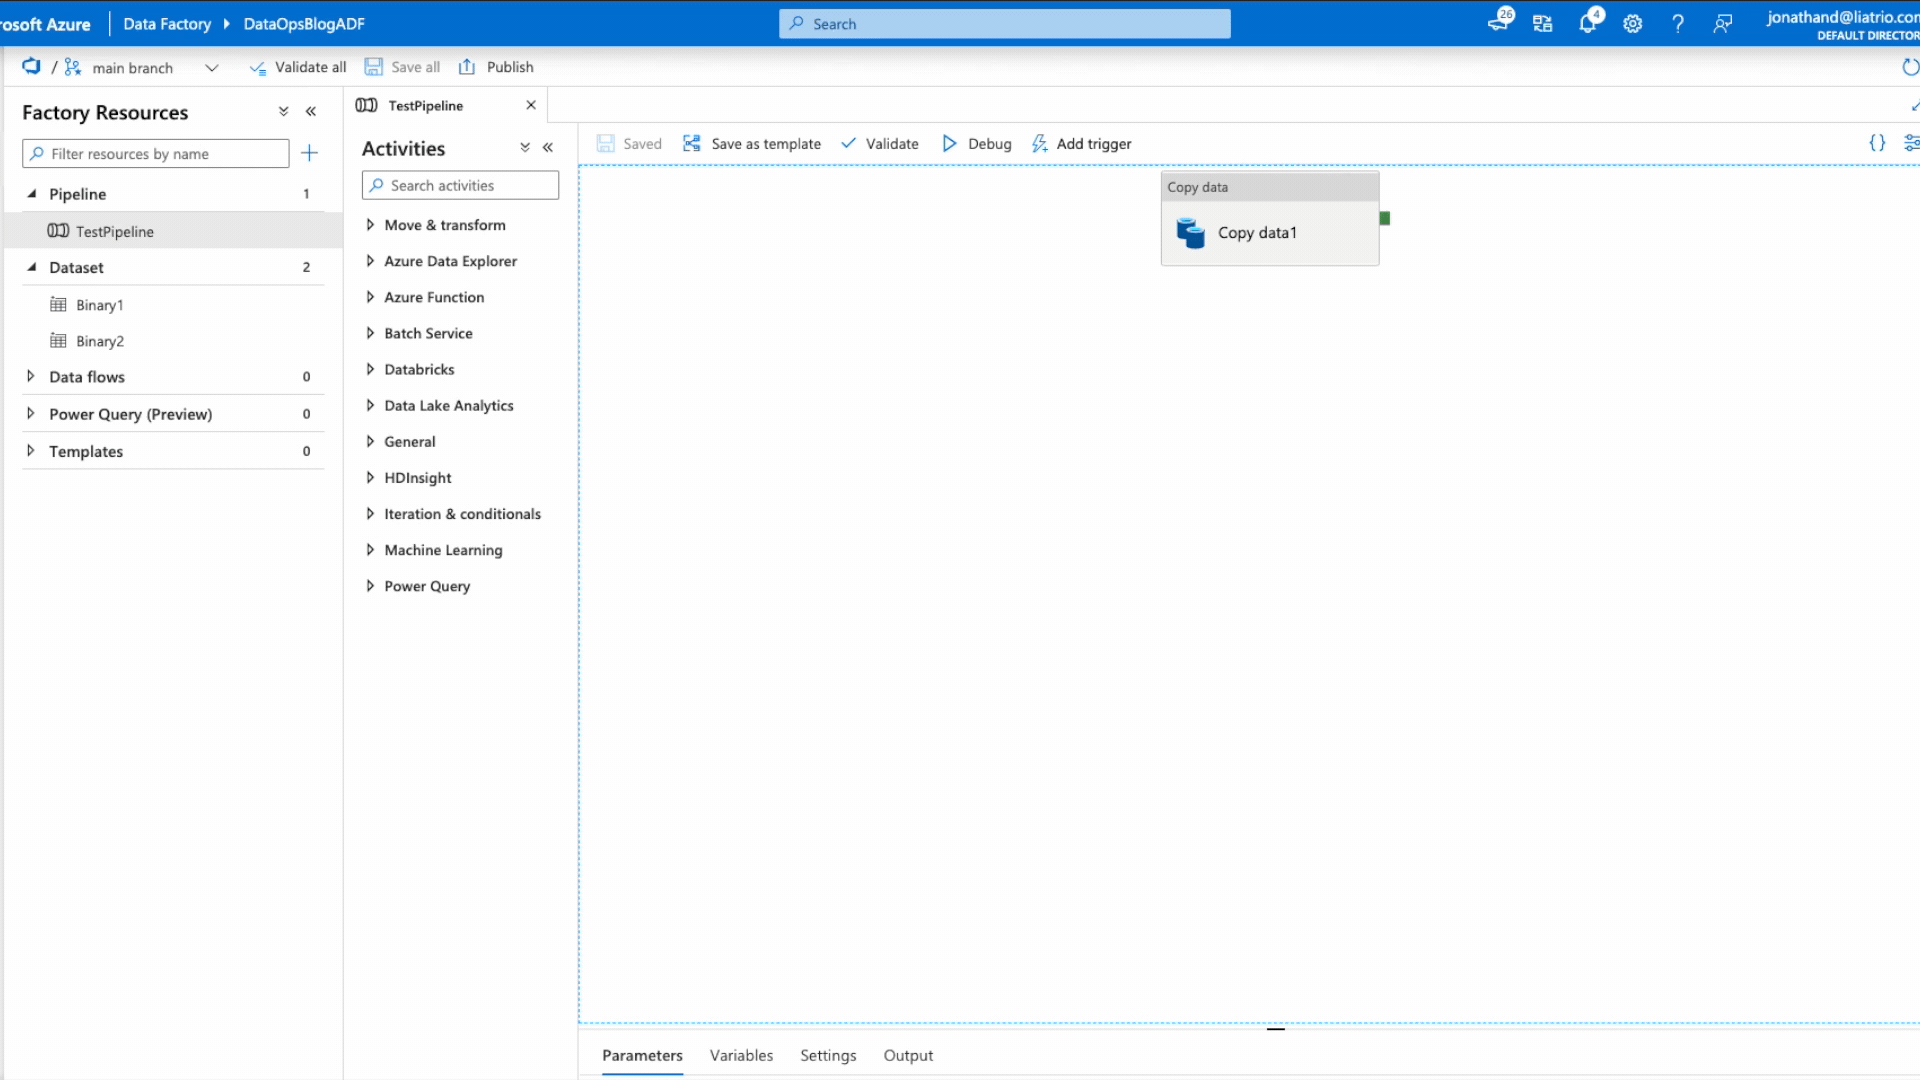Image resolution: width=1920 pixels, height=1080 pixels.
Task: Click Save as template
Action: (x=751, y=144)
